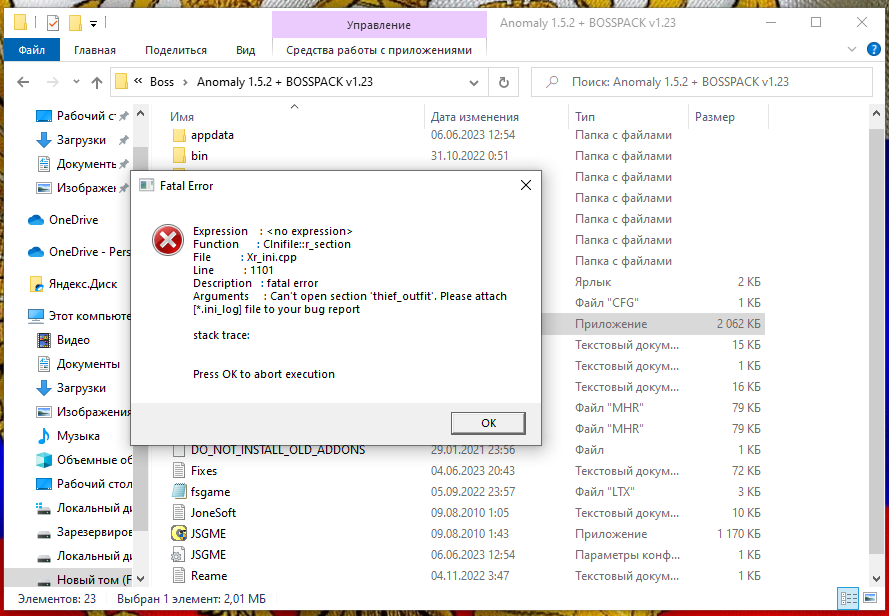Click the Файл "CFG" row type
Screen dimensions: 889x616
coord(605,303)
